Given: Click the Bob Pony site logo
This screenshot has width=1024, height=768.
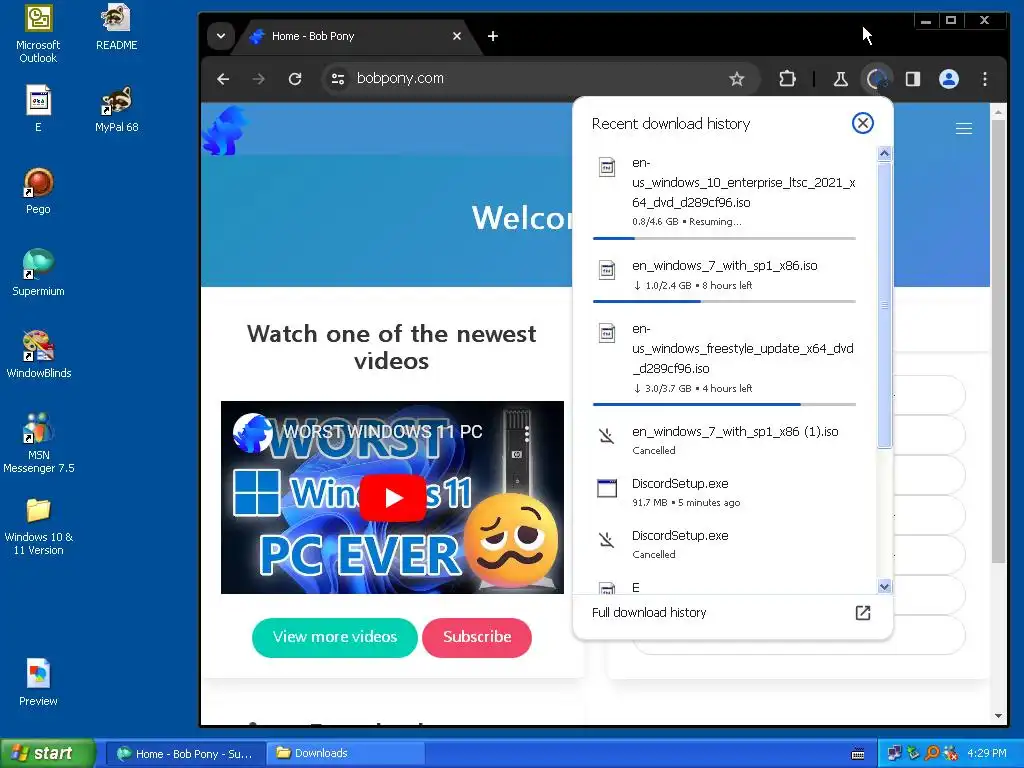Looking at the screenshot, I should 225,131.
